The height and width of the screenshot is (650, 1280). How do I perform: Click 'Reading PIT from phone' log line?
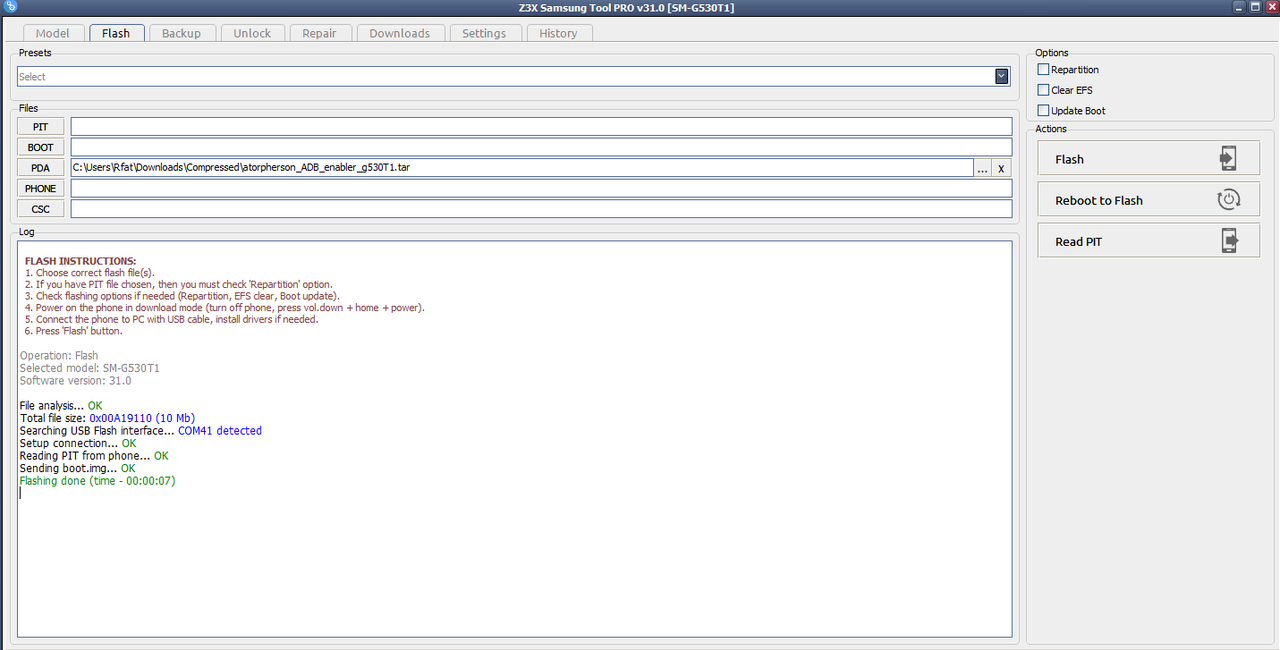94,456
